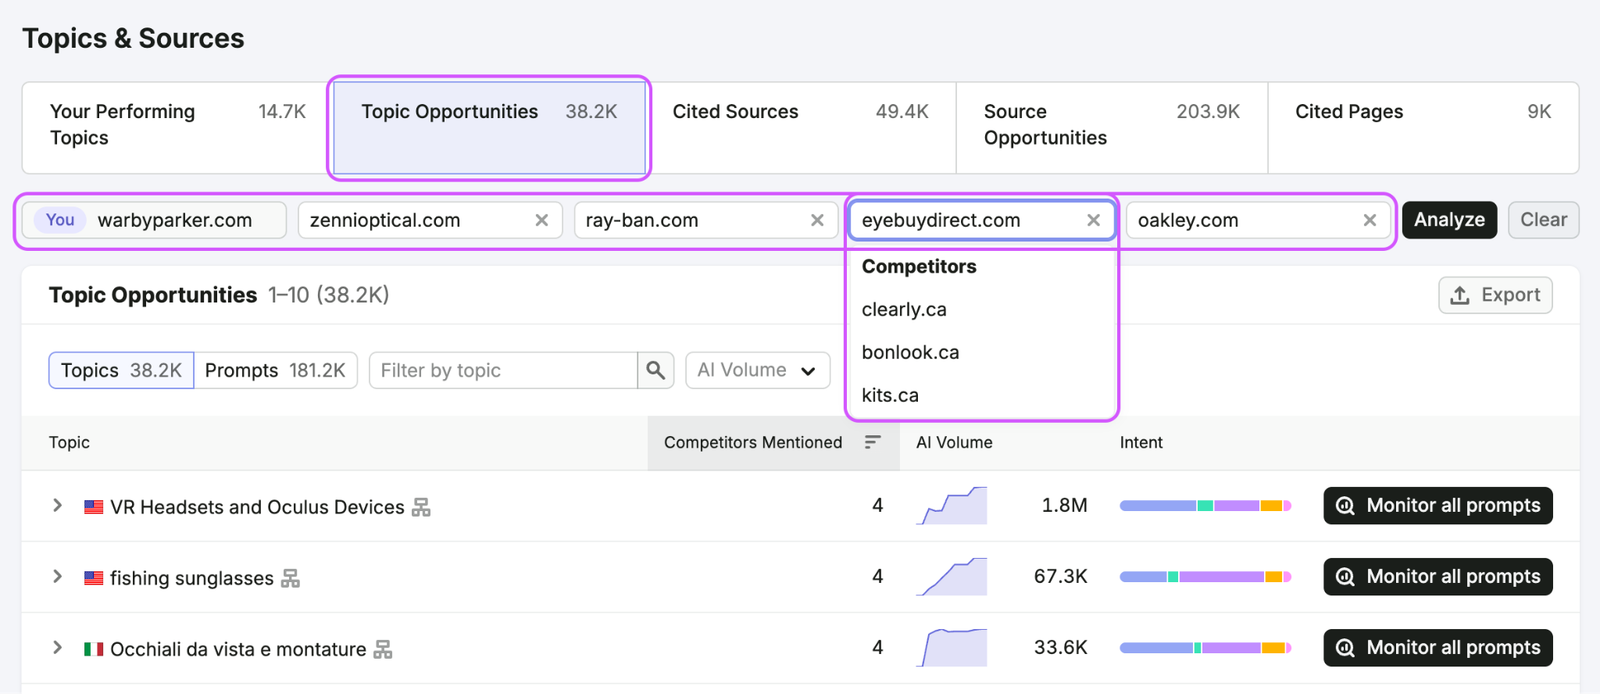Click the AI Volume column header

954,442
